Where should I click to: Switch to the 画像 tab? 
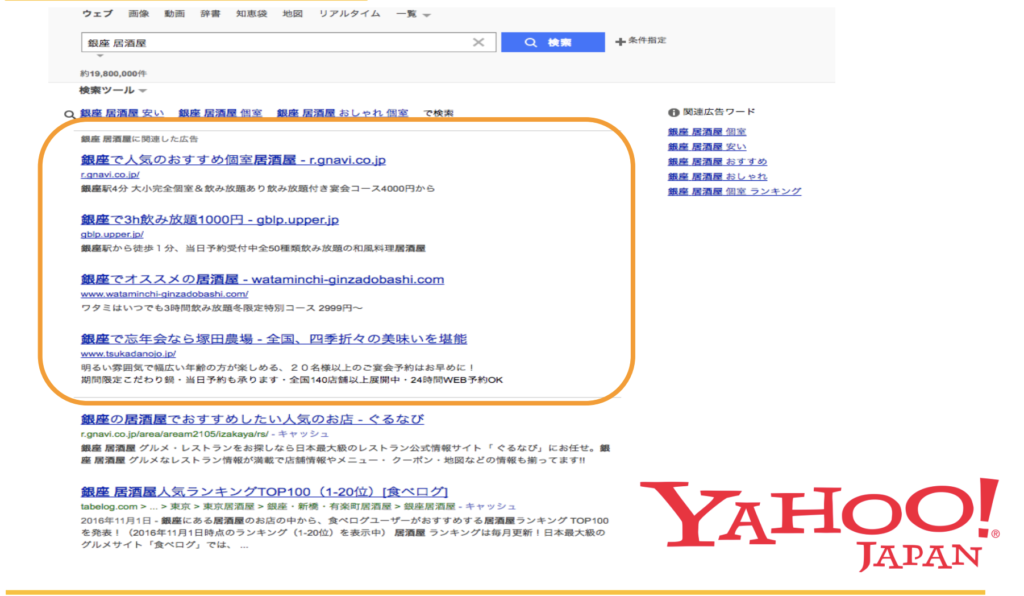click(x=139, y=15)
